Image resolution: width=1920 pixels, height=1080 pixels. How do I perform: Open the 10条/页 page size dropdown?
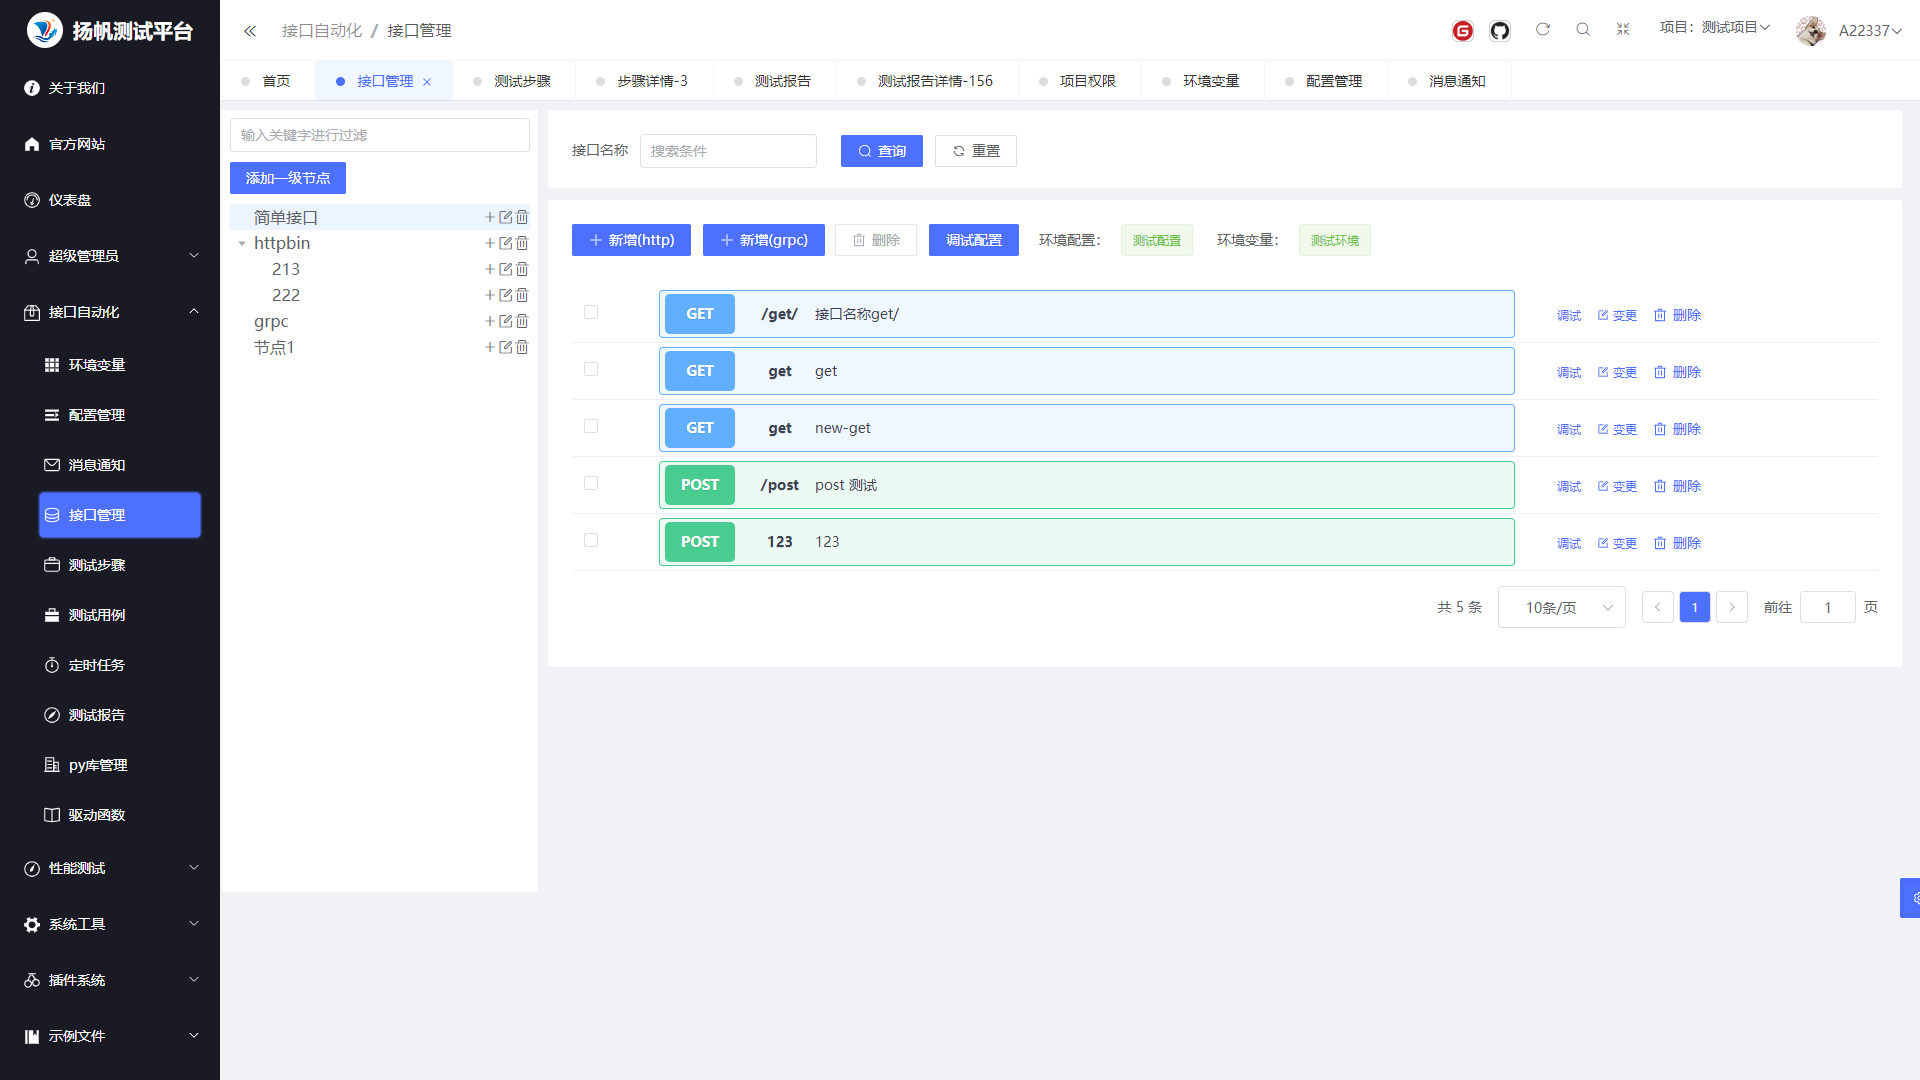point(1561,608)
